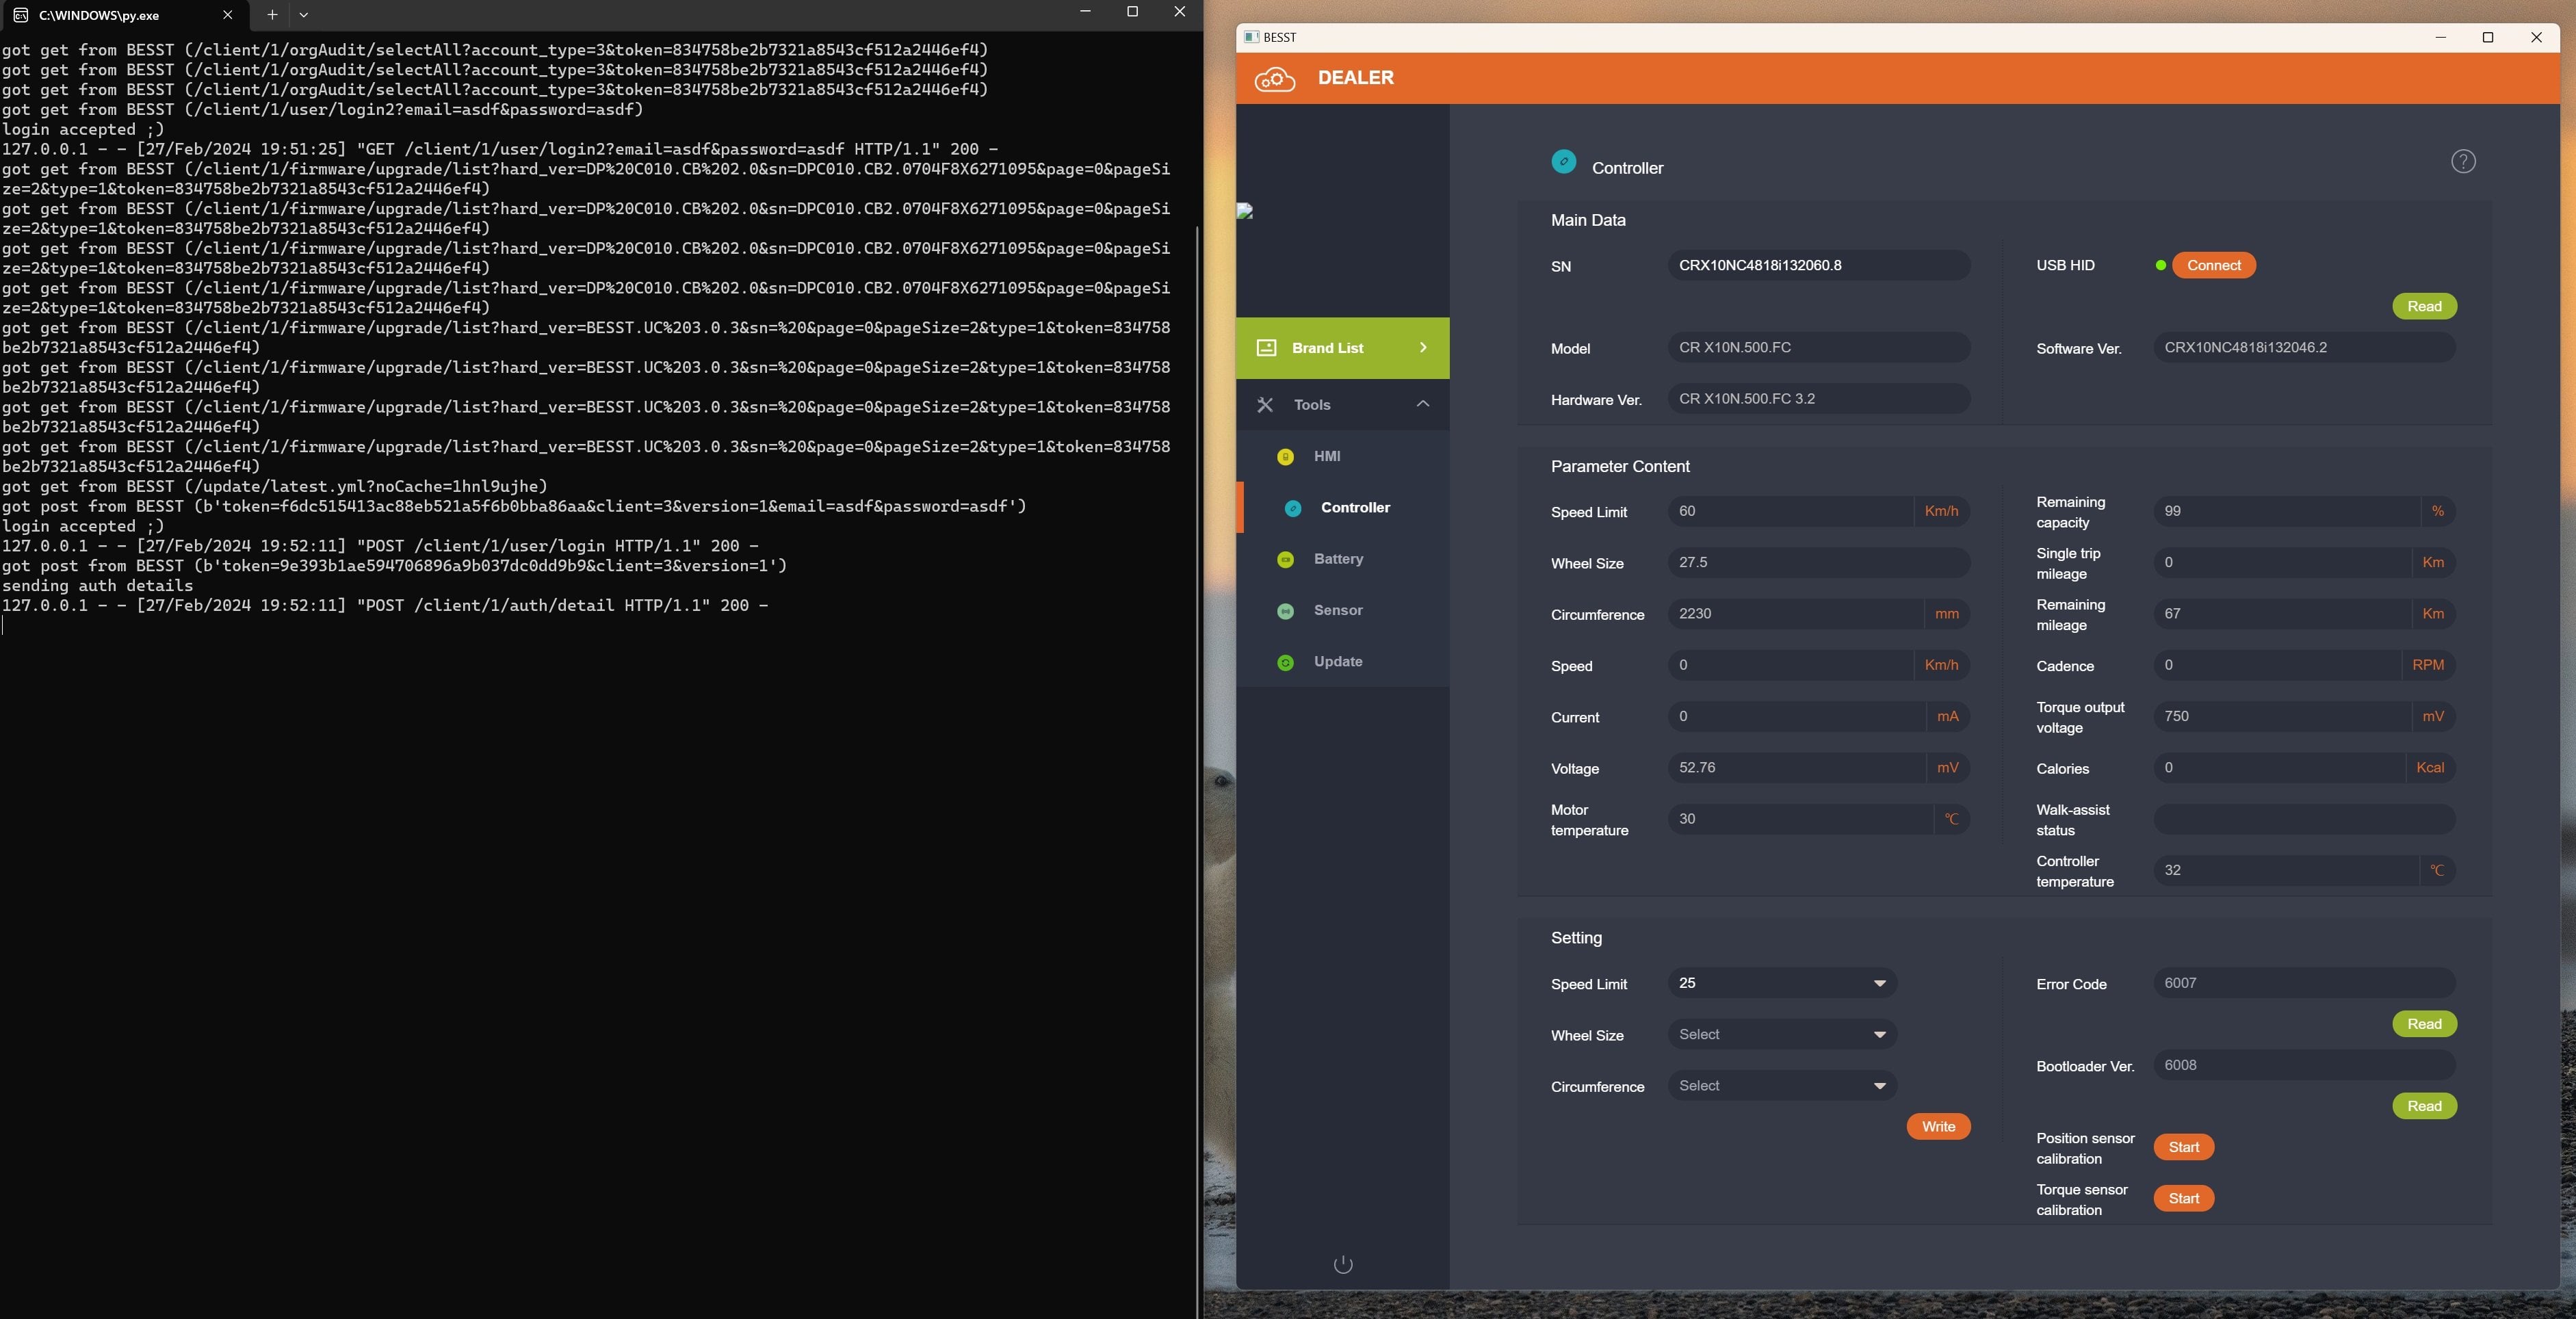Open a new terminal tab with plus

(x=272, y=15)
